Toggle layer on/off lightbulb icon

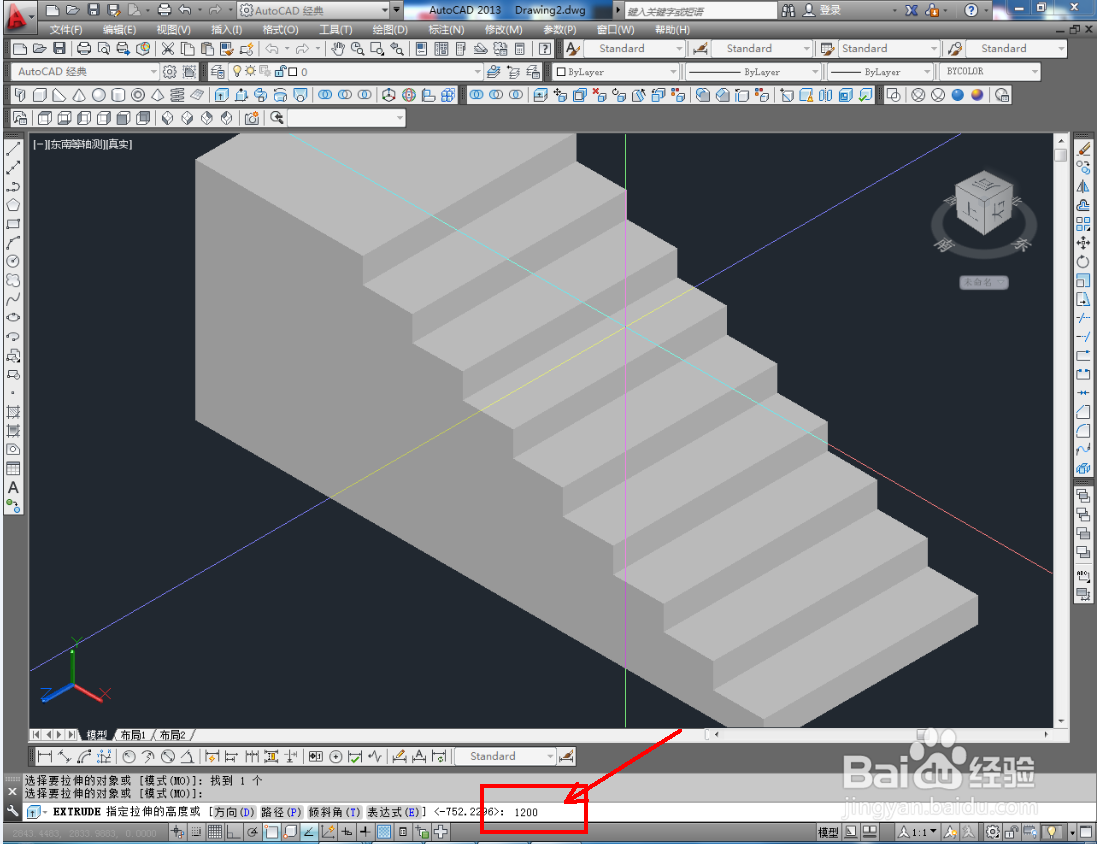[x=237, y=71]
